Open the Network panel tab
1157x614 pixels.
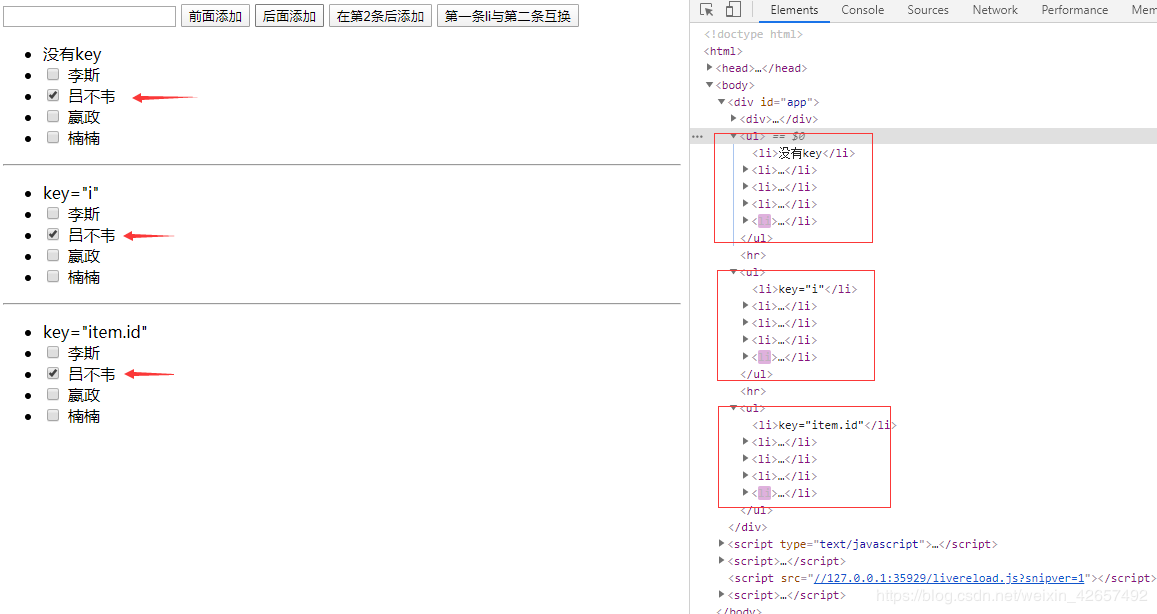[x=995, y=10]
